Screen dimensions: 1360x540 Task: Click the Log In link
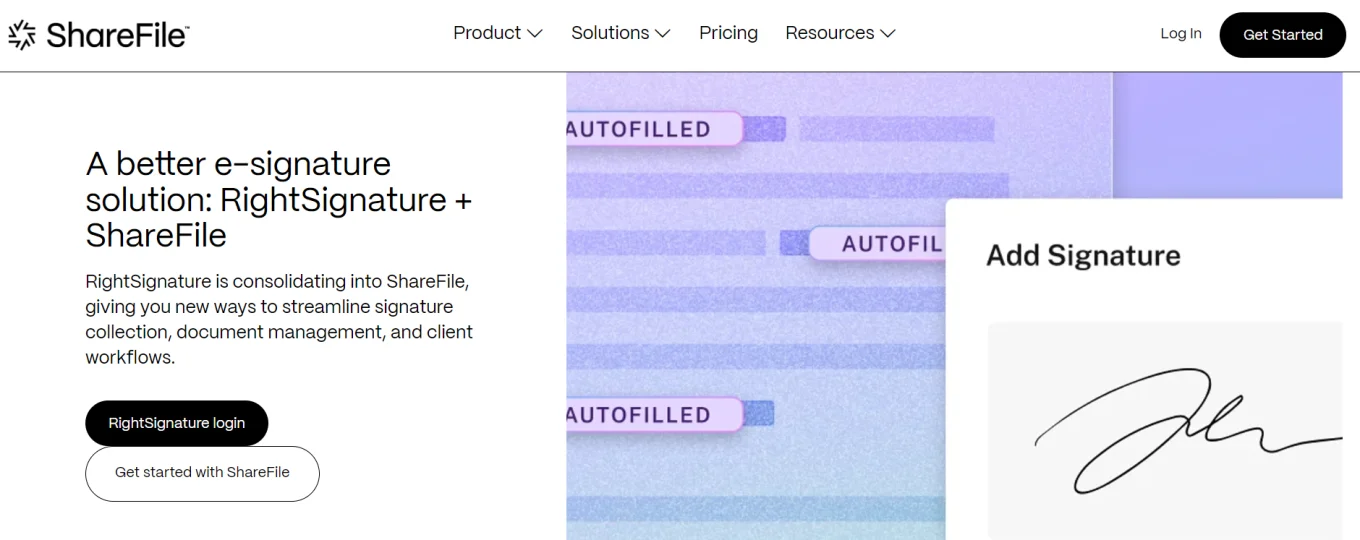(1180, 34)
